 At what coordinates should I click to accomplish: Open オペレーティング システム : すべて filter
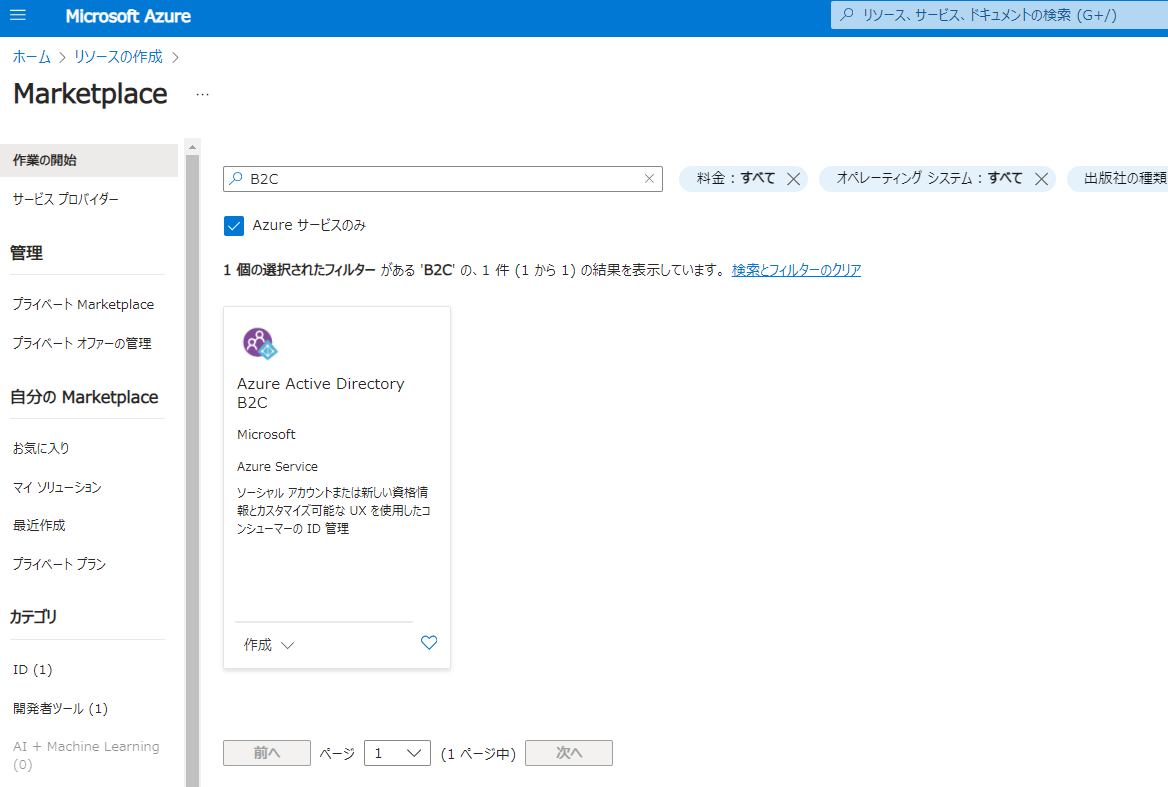[929, 178]
